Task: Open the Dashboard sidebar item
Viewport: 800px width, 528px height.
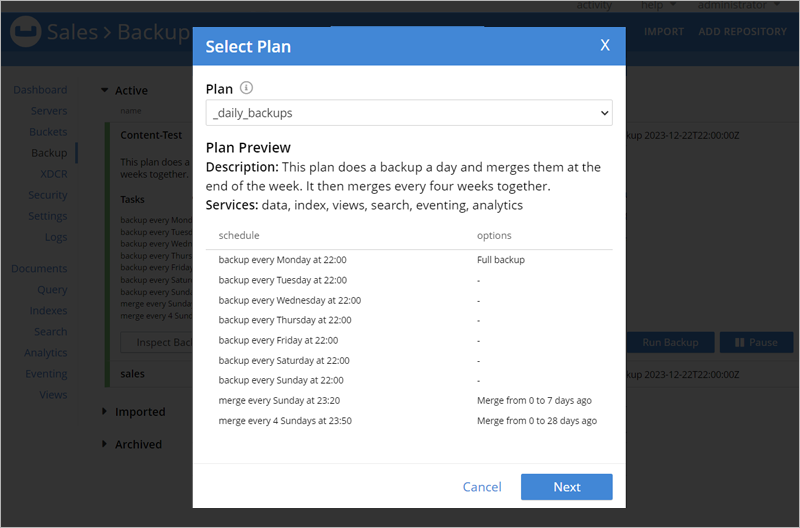Action: click(x=40, y=90)
